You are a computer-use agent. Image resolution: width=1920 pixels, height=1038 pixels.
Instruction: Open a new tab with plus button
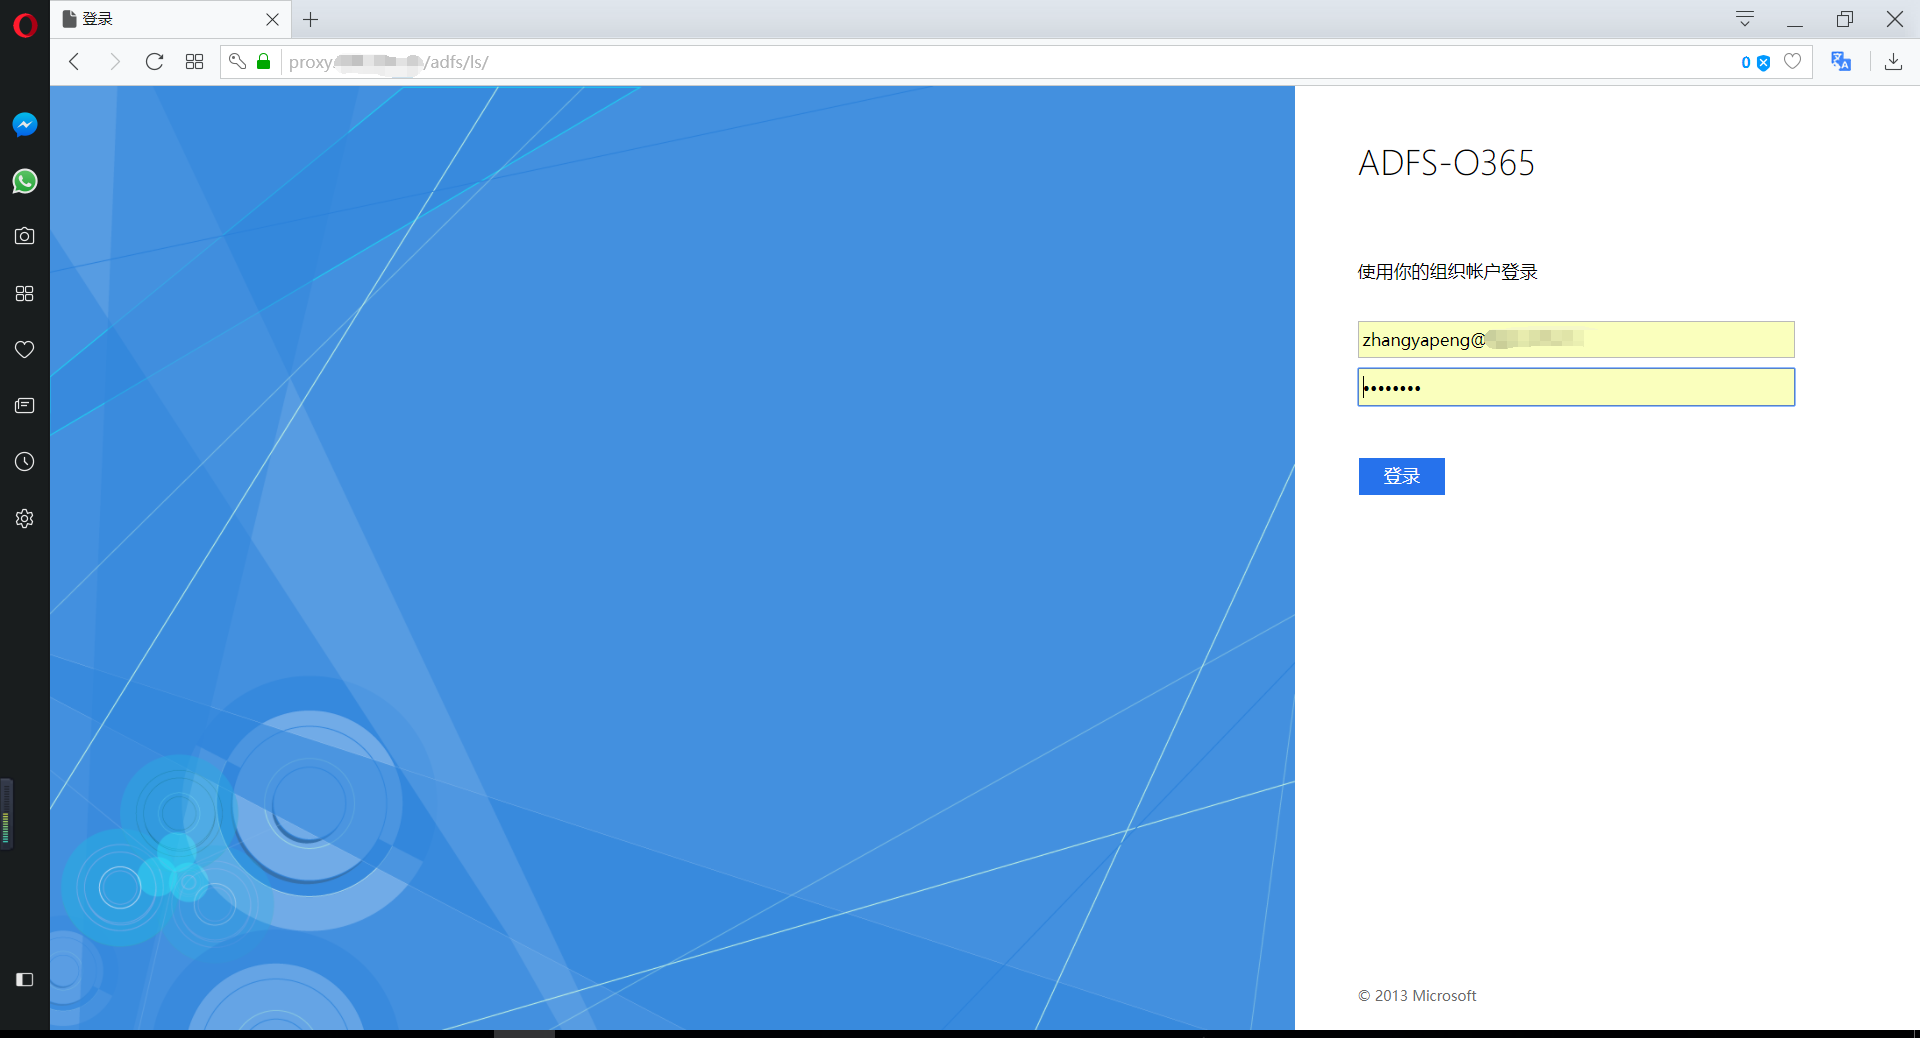pos(311,19)
